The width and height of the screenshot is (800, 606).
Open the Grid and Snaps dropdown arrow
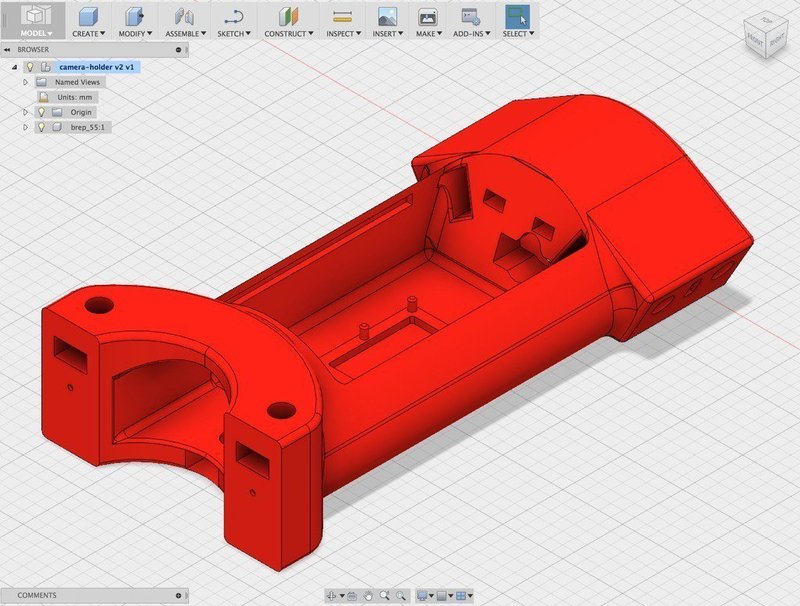tap(451, 596)
